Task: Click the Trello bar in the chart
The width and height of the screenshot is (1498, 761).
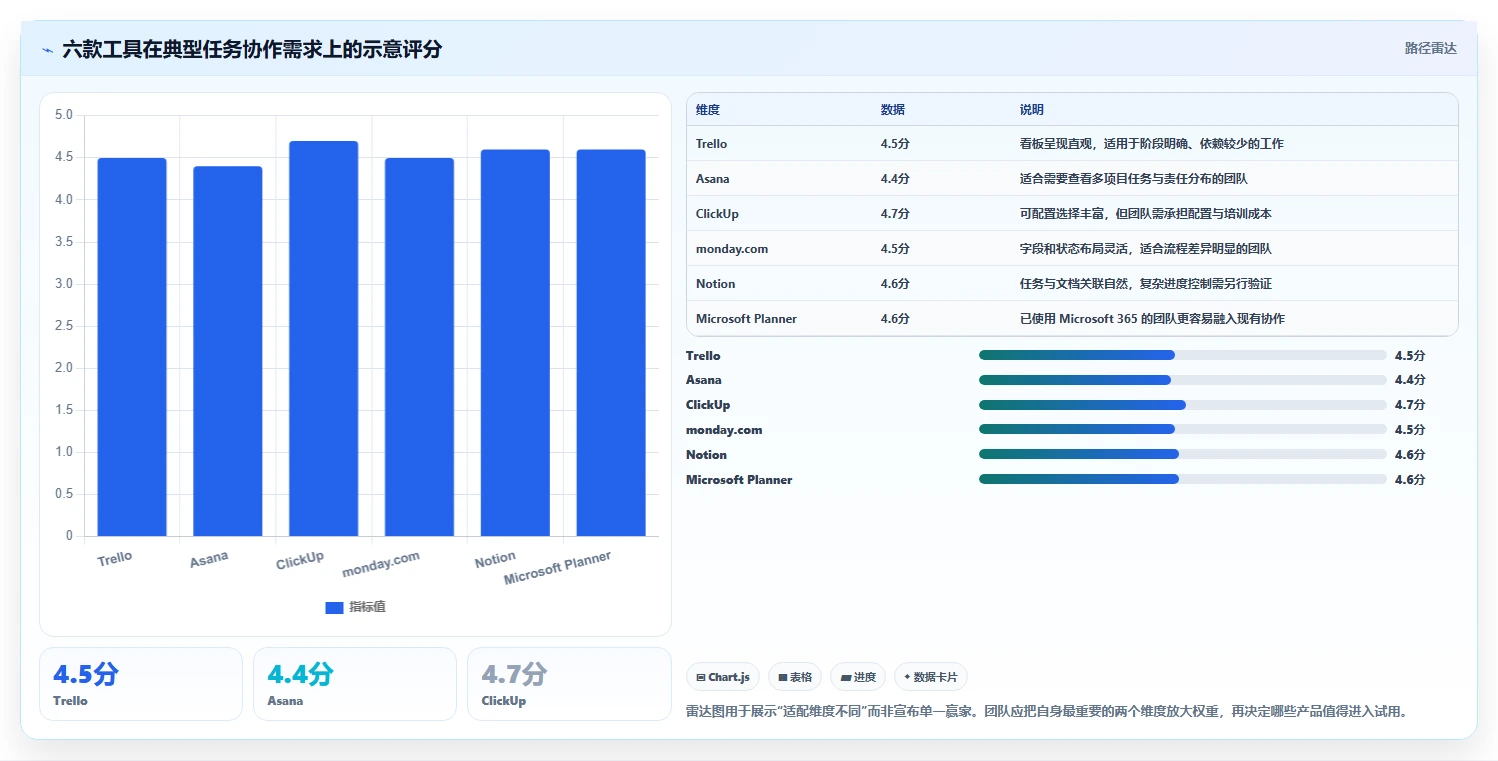Action: coord(132,347)
